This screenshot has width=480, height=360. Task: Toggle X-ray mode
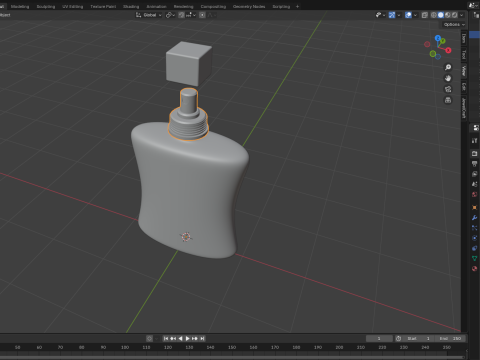point(424,15)
